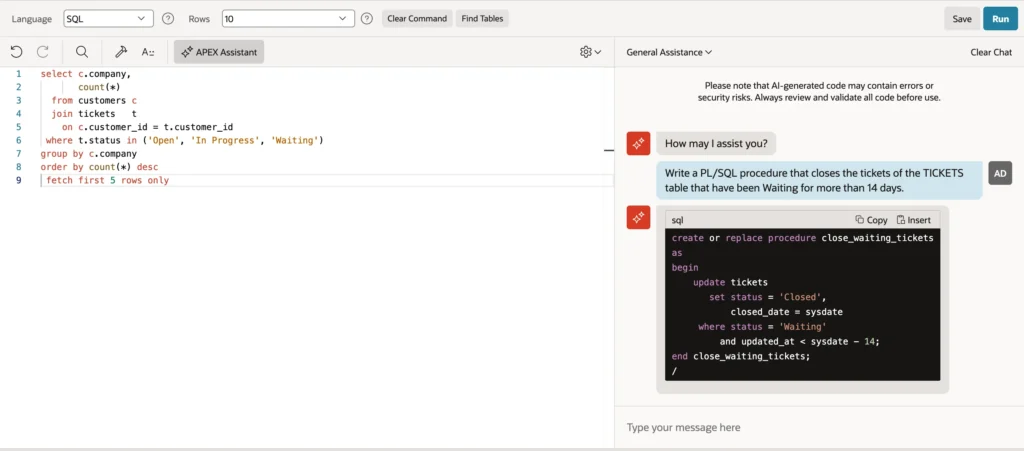Click the panel splitter collapse handle
Viewport: 1024px width, 451px height.
609,150
